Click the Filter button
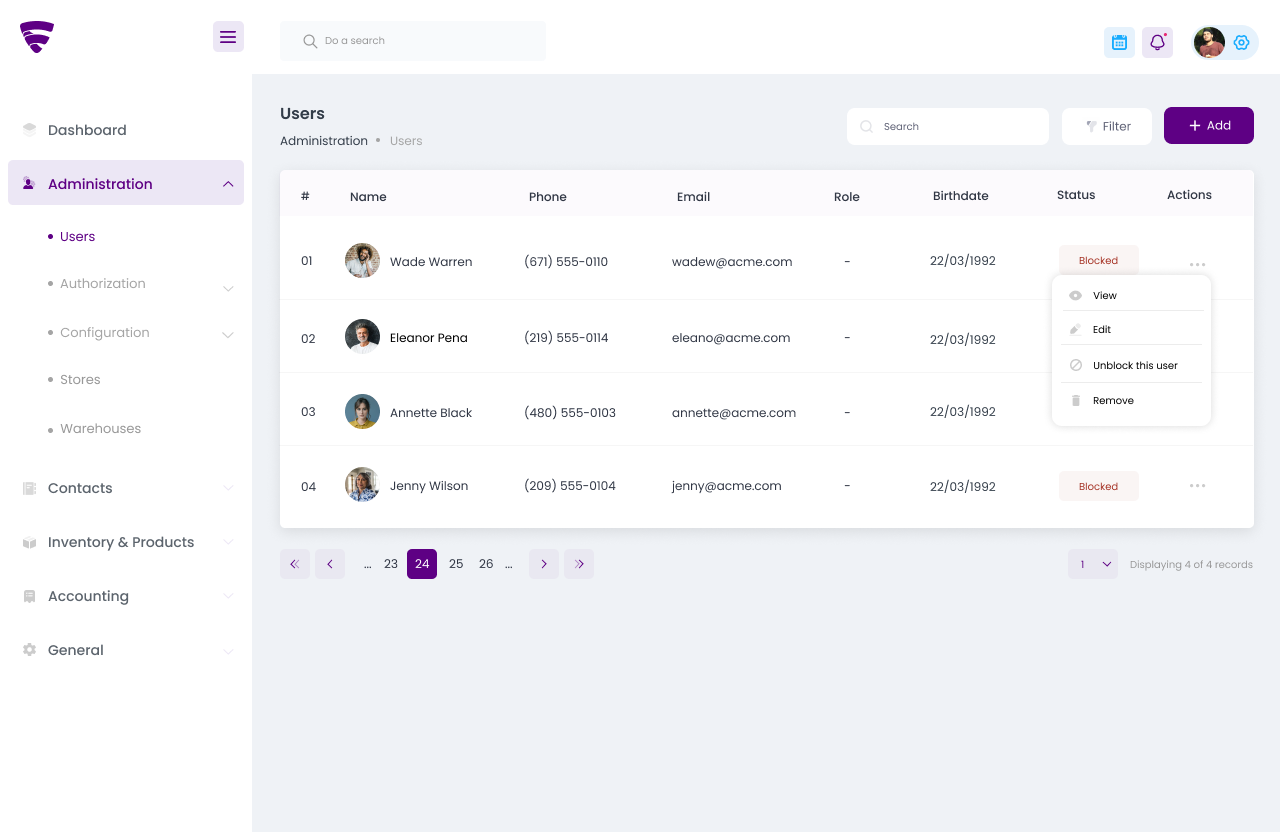The width and height of the screenshot is (1280, 832). 1107,126
